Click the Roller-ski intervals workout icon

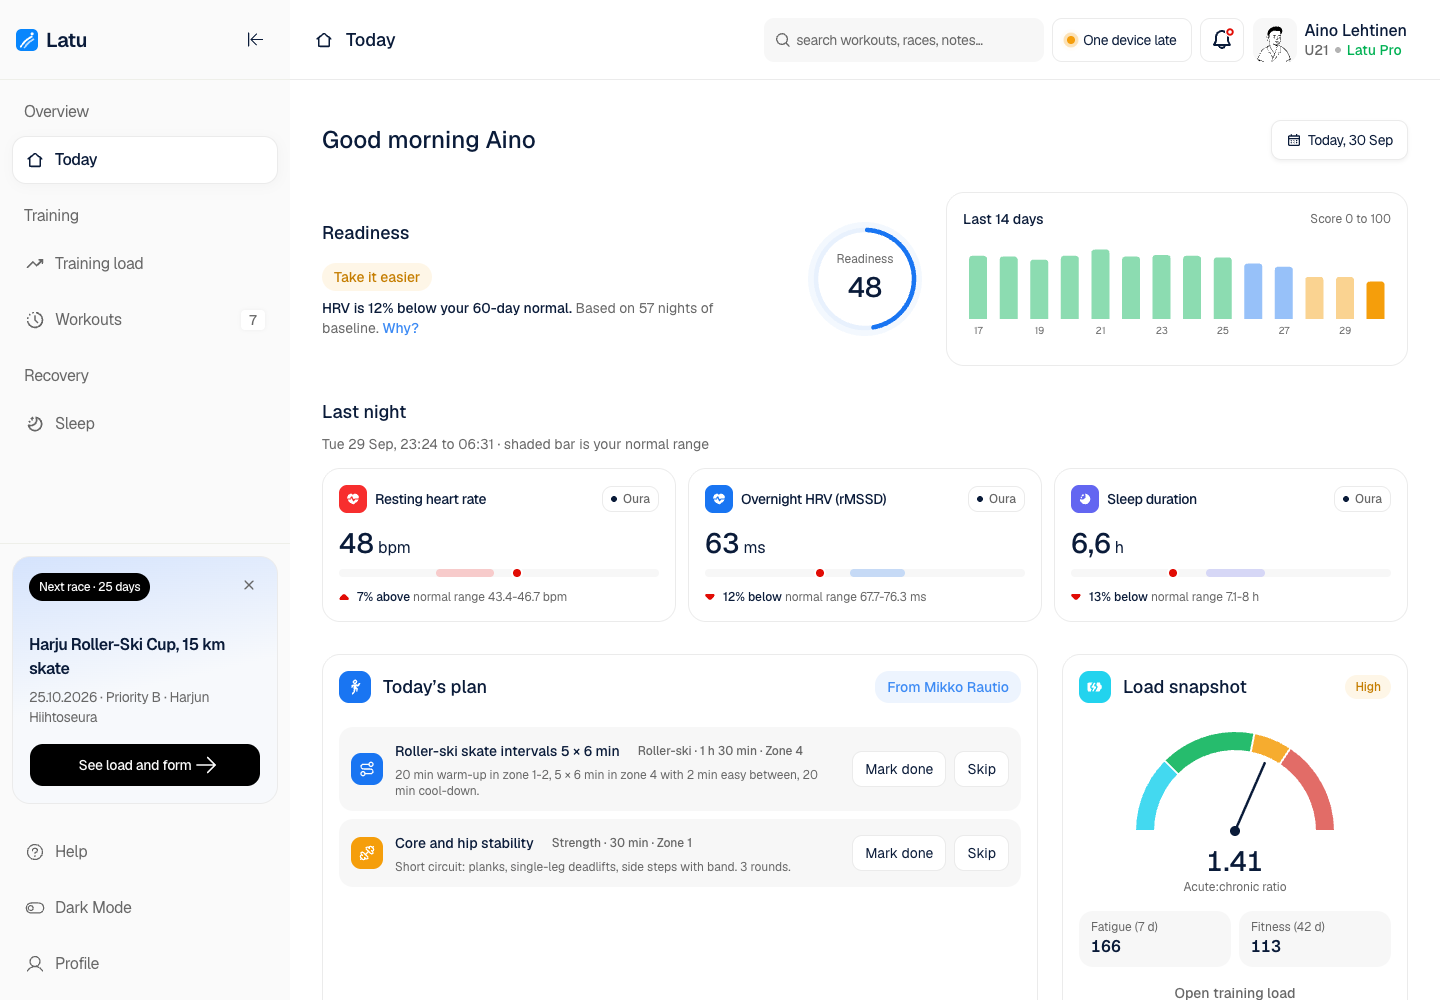tap(367, 769)
